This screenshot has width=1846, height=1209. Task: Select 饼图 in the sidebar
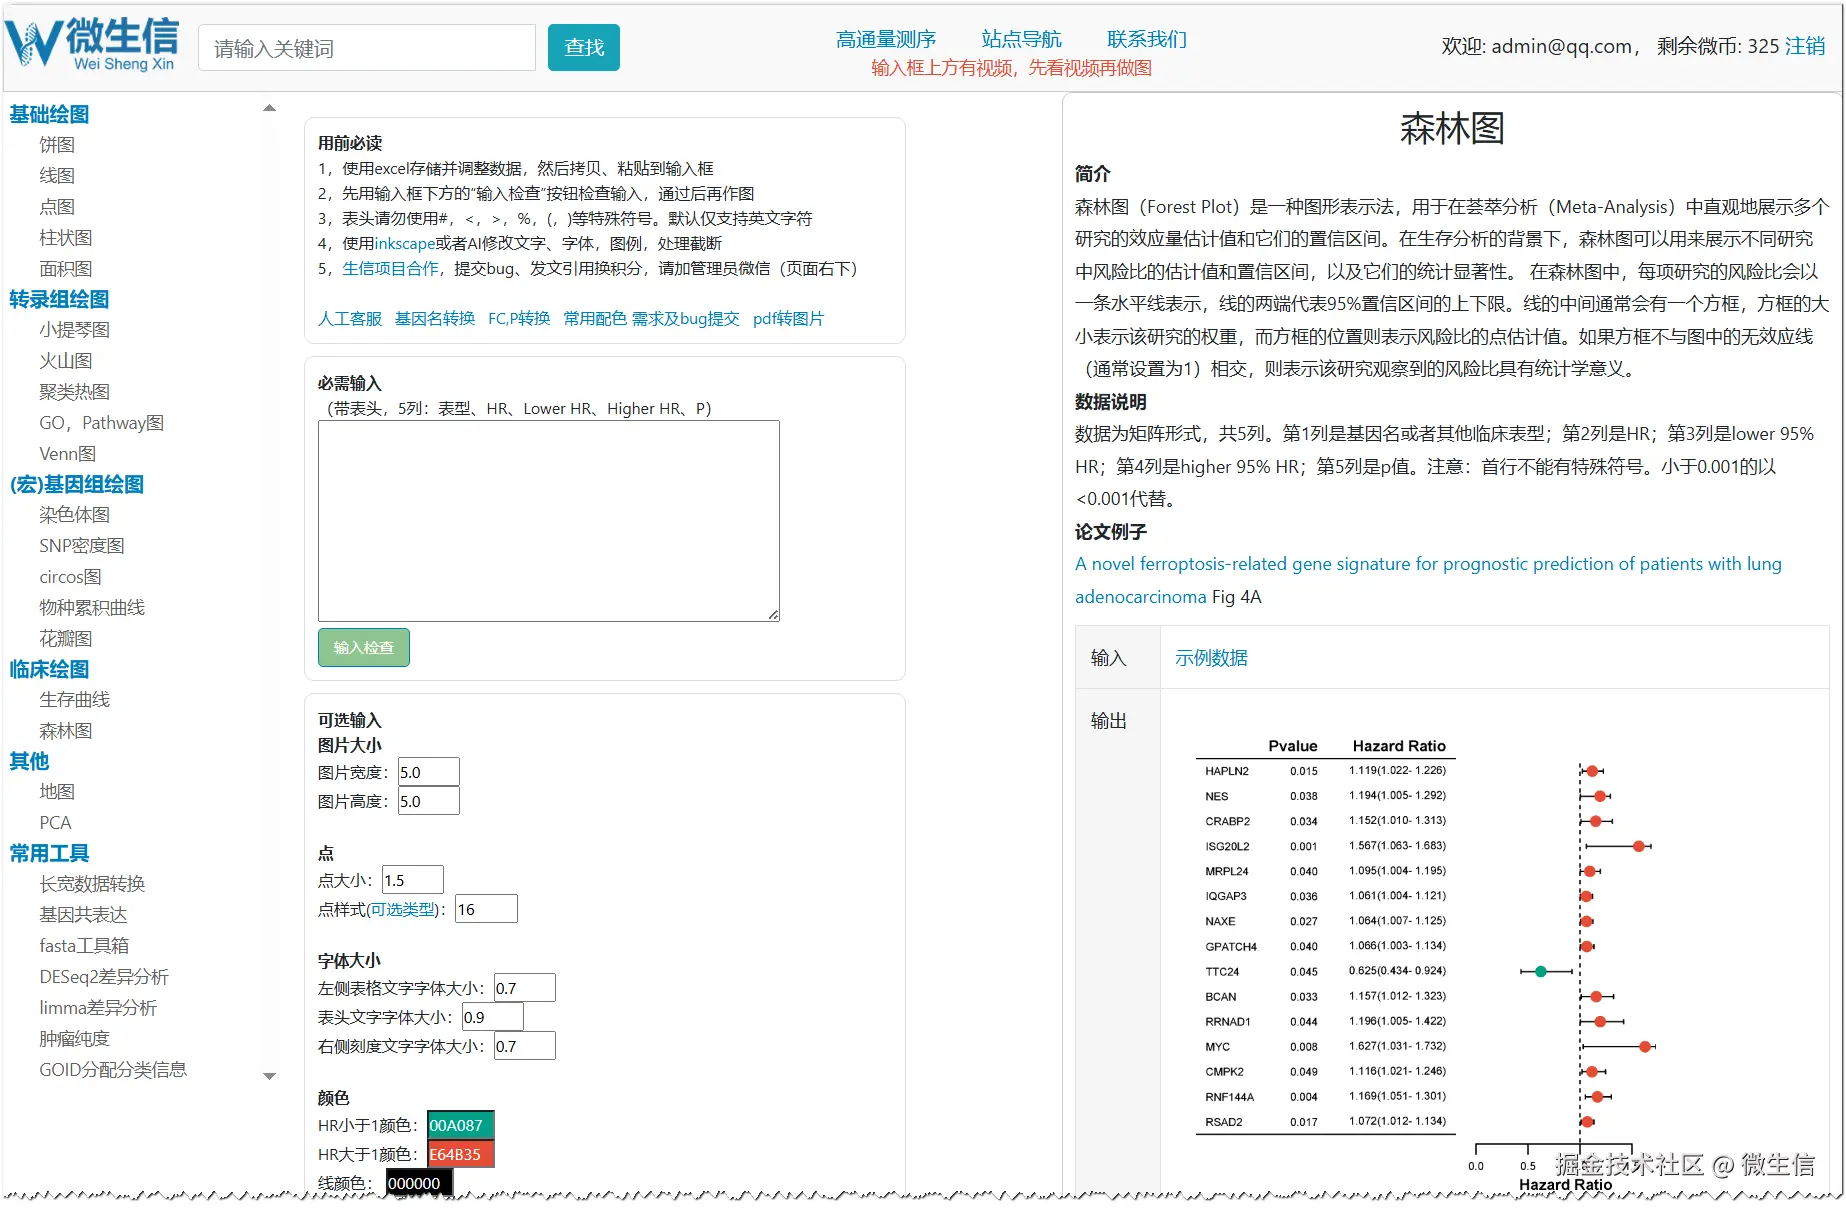pyautogui.click(x=57, y=145)
